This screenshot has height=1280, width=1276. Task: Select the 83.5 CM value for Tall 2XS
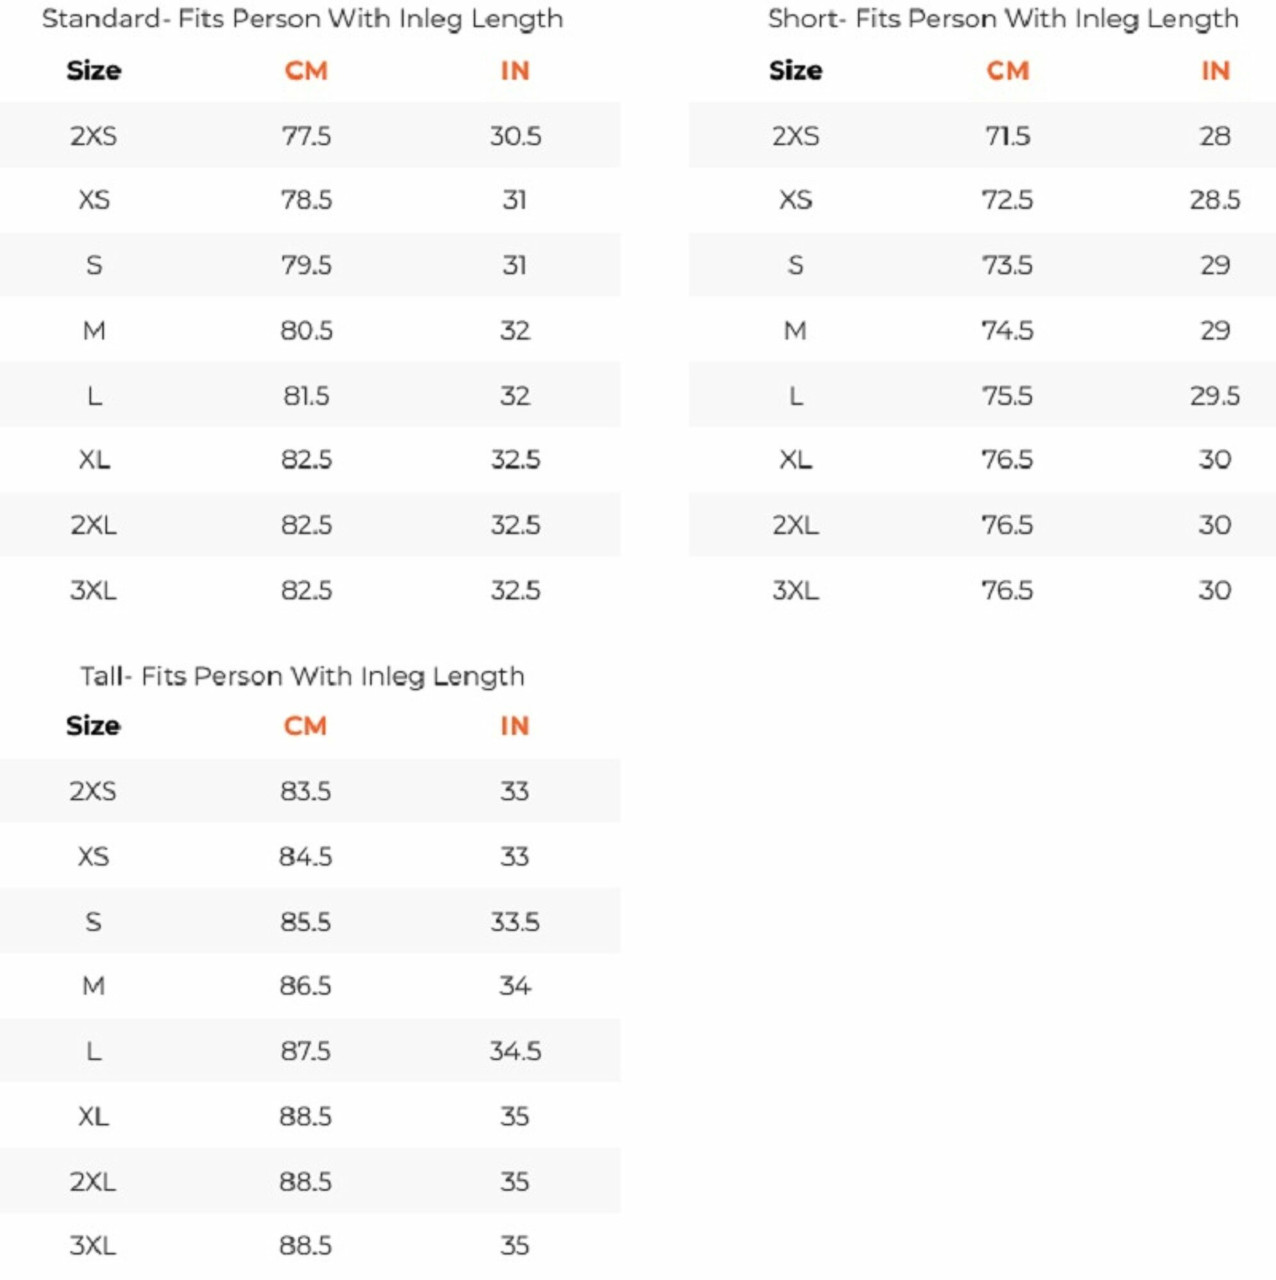305,791
